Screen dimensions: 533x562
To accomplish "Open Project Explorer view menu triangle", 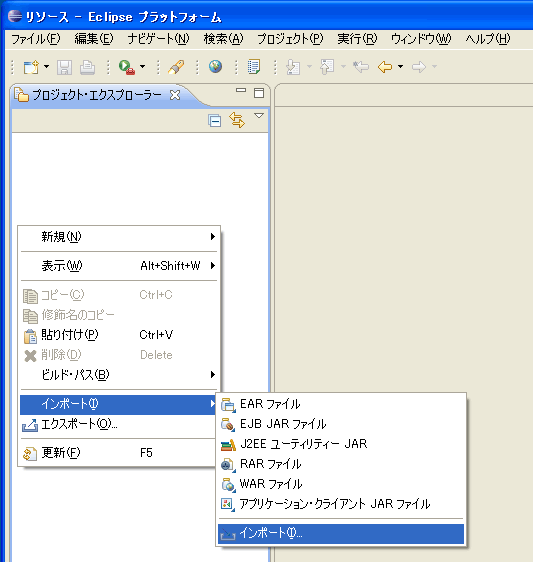I will (x=259, y=116).
